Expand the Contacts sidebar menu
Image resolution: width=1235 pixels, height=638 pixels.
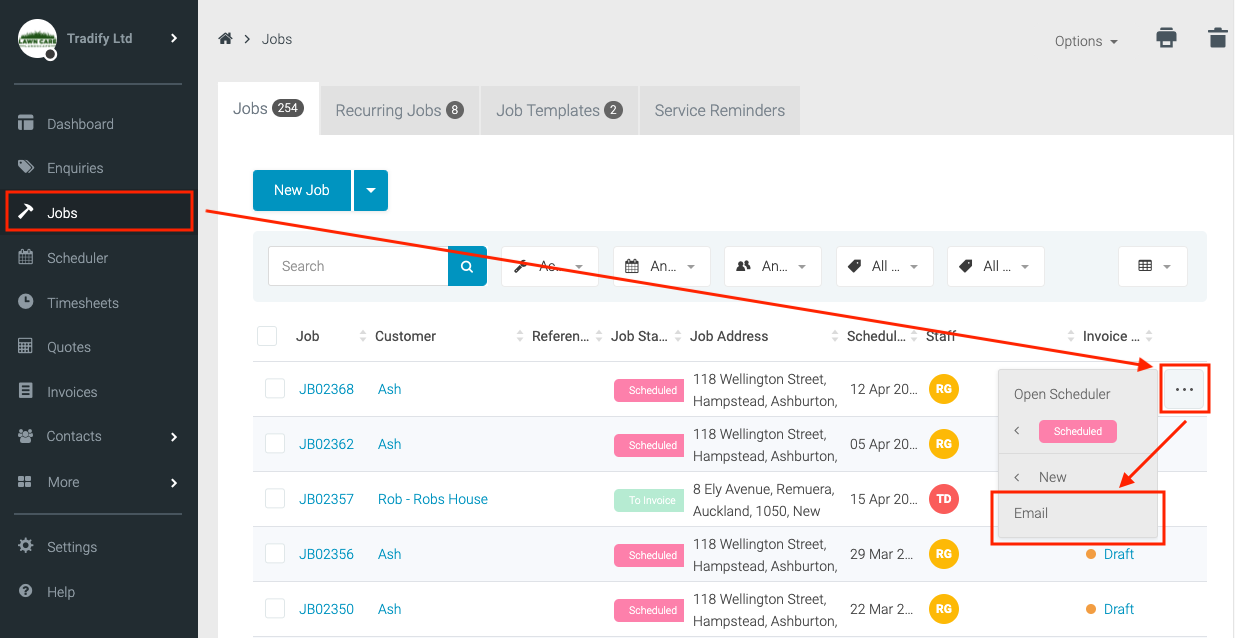pyautogui.click(x=98, y=436)
